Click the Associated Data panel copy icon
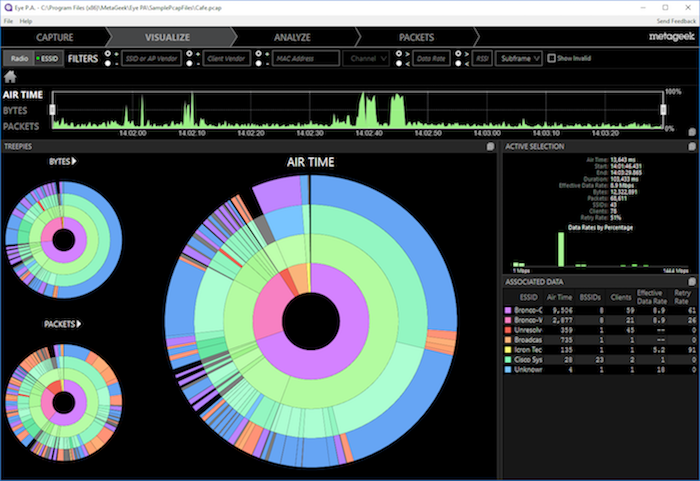The width and height of the screenshot is (700, 481). point(692,281)
